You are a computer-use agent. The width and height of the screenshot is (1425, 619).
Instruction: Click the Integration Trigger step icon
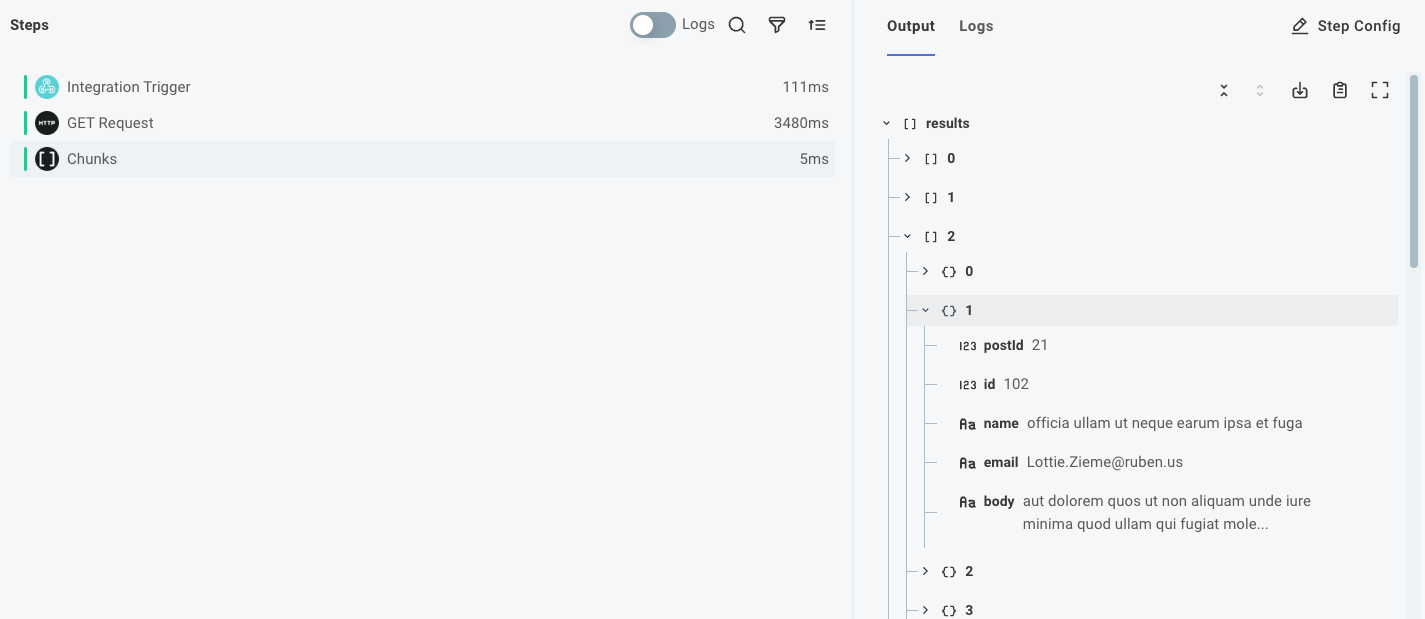point(46,86)
